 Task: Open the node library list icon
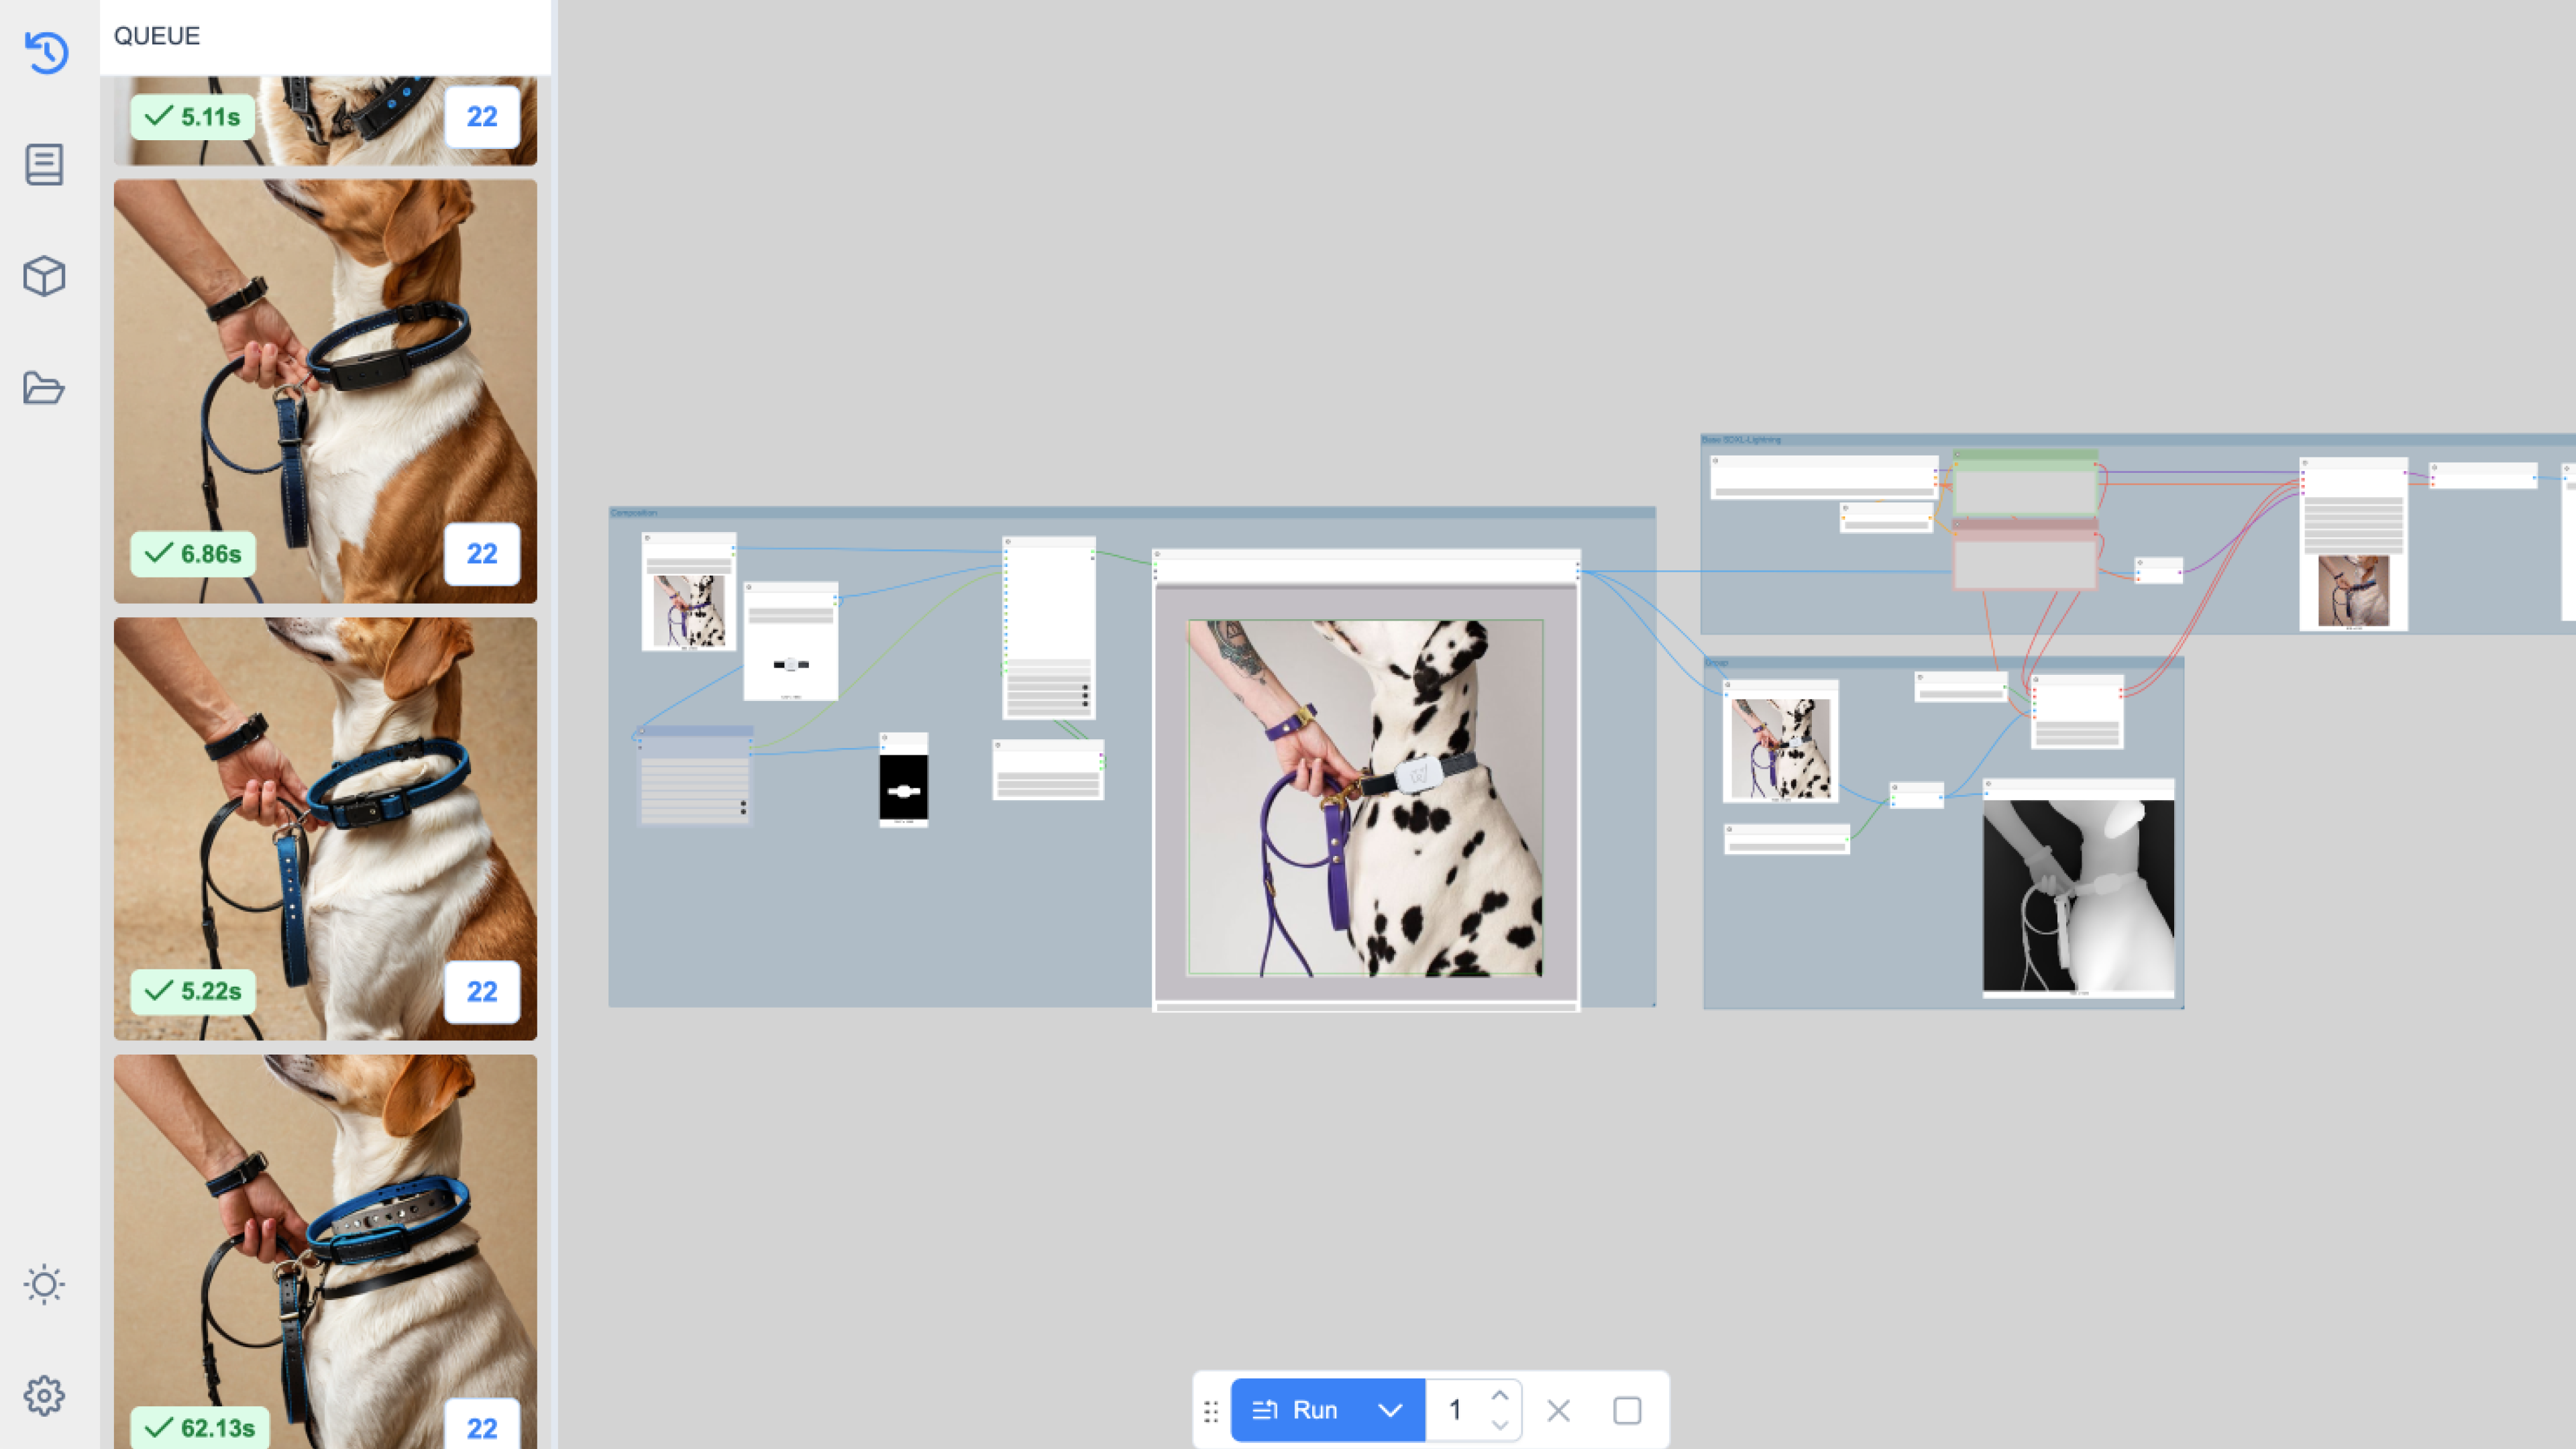tap(44, 164)
